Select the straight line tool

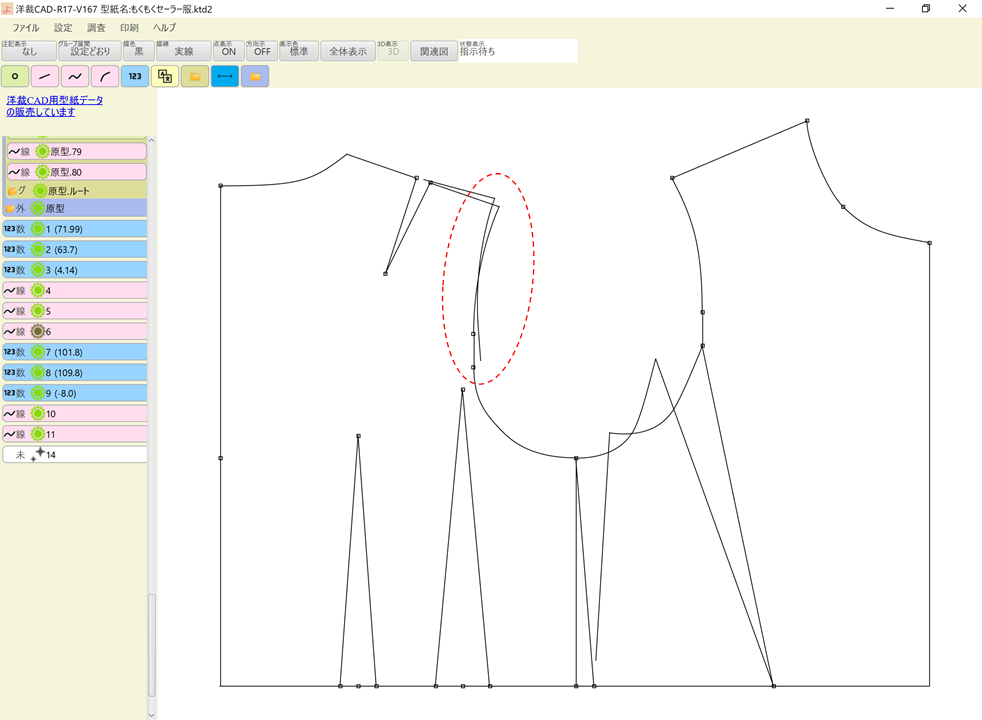tap(44, 75)
